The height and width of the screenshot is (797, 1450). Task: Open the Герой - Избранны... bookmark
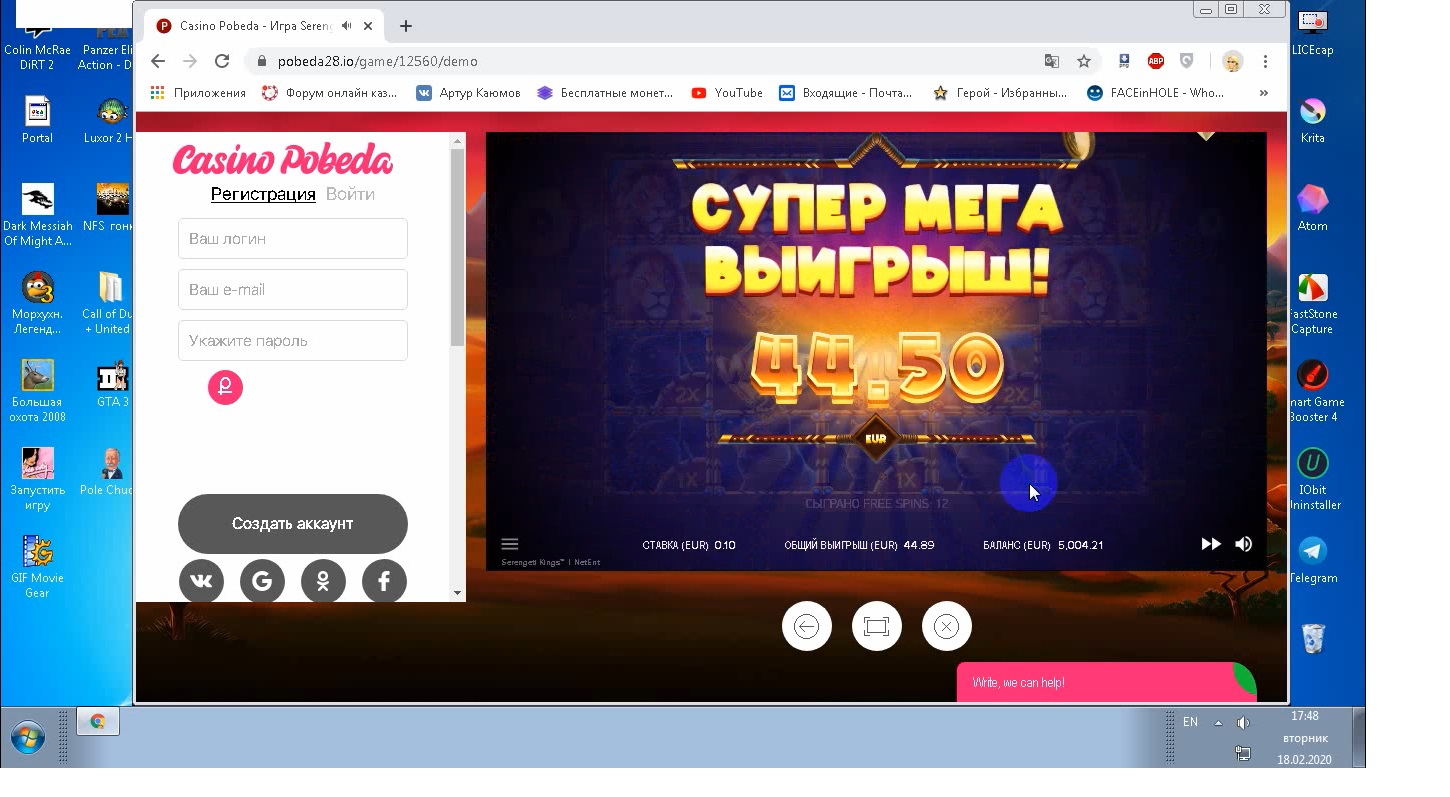tap(1000, 93)
